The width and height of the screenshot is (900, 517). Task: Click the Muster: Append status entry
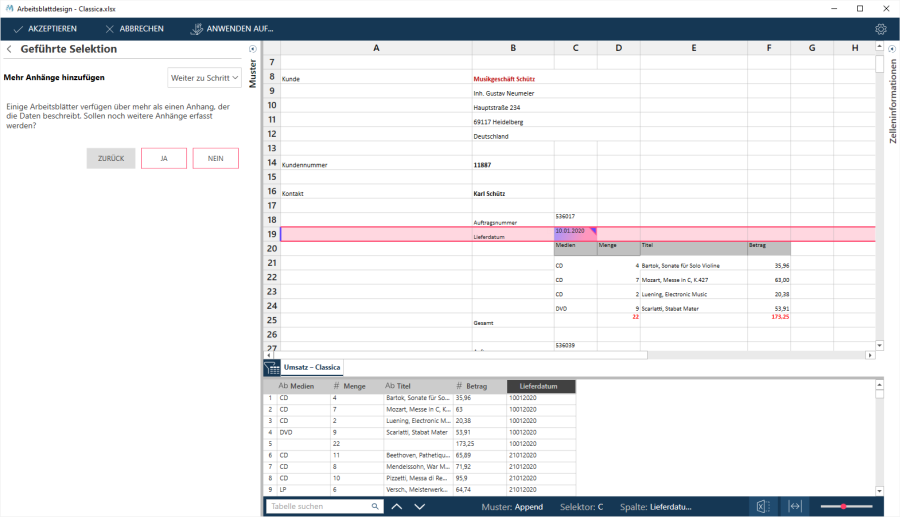pos(512,507)
